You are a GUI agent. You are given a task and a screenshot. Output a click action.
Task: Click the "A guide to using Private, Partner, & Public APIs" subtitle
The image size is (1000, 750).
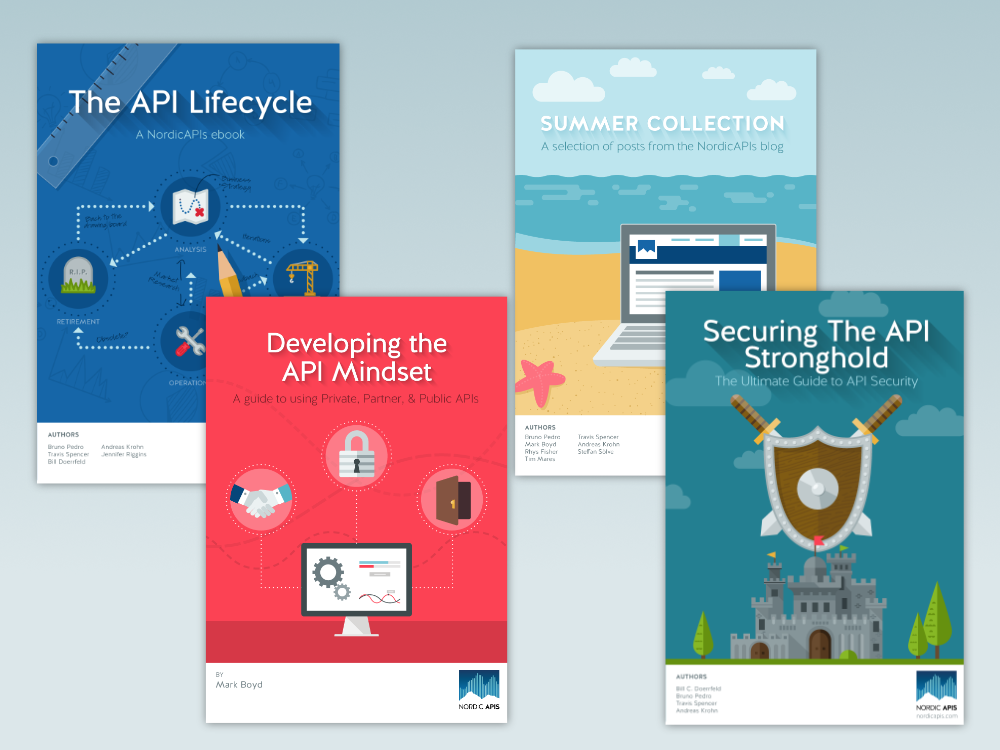pos(356,399)
